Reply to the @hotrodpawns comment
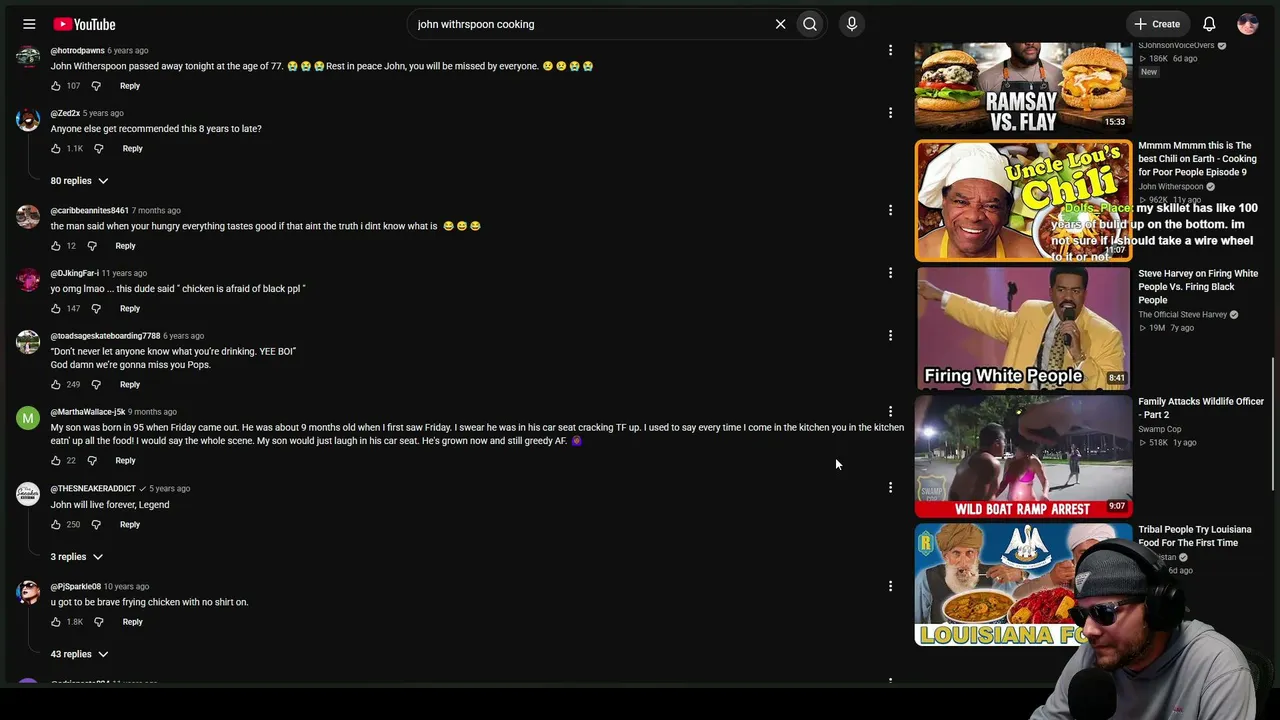Image resolution: width=1280 pixels, height=720 pixels. click(130, 86)
